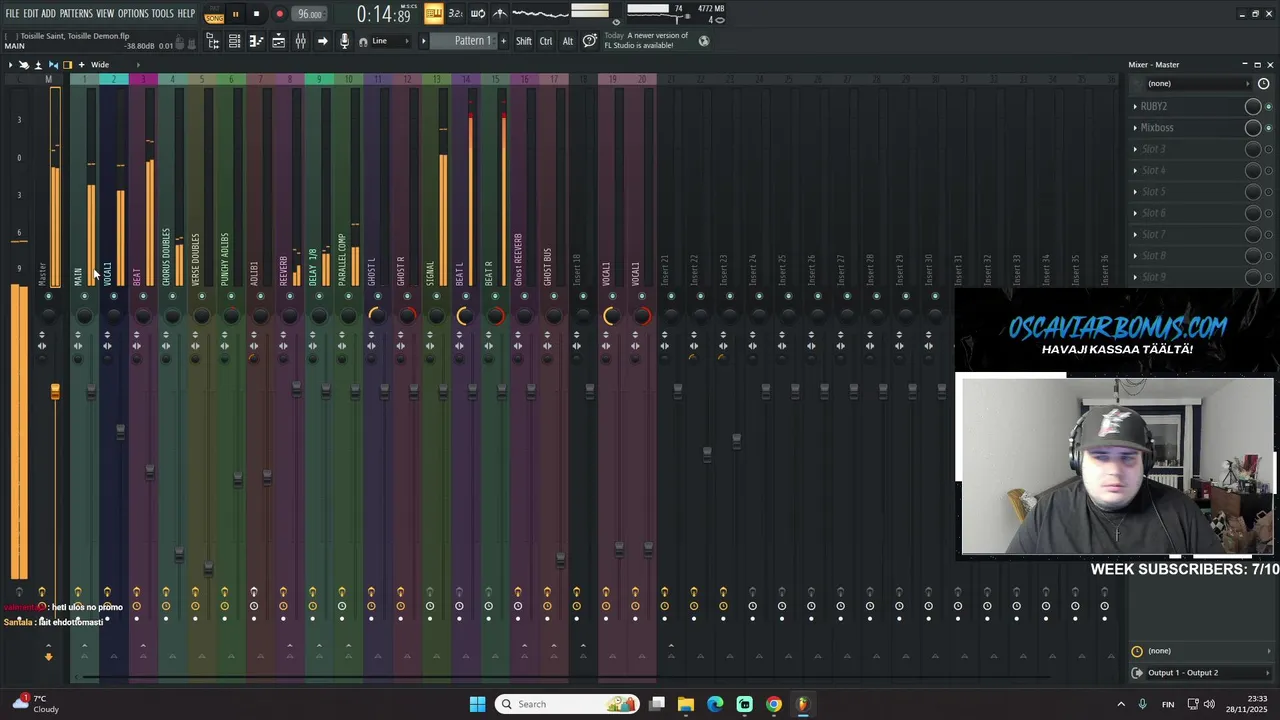The width and height of the screenshot is (1280, 720).
Task: Open File Explorer from the taskbar
Action: [x=686, y=704]
